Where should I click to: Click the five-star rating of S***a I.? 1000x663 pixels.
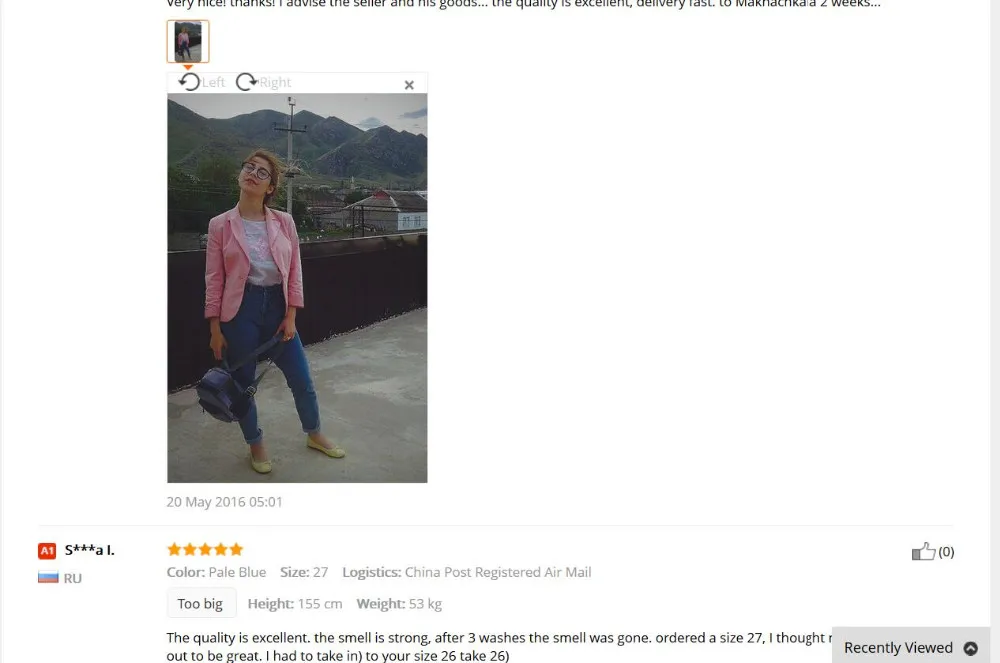205,549
